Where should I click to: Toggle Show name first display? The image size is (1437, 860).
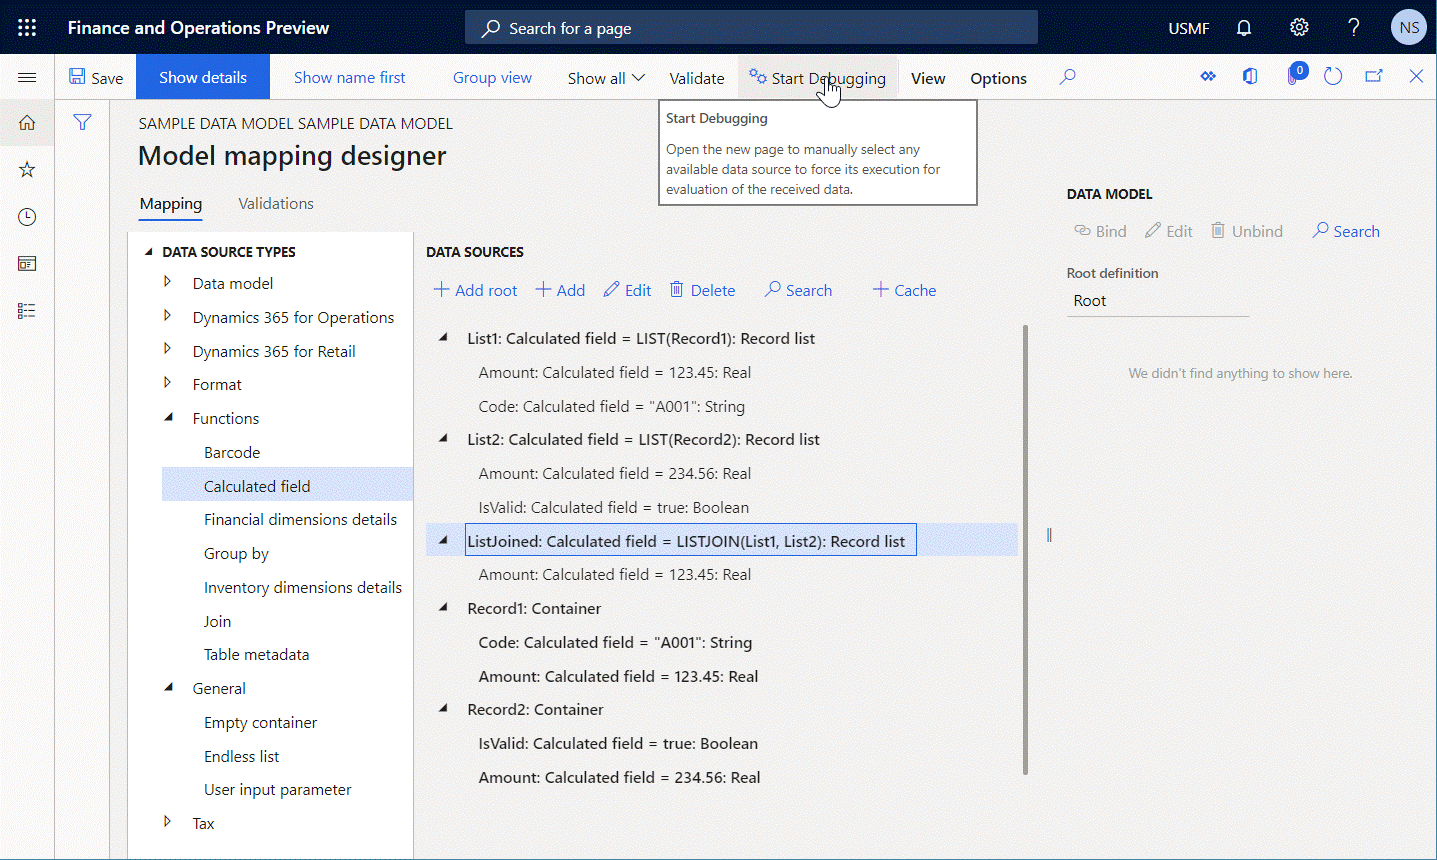coord(351,77)
